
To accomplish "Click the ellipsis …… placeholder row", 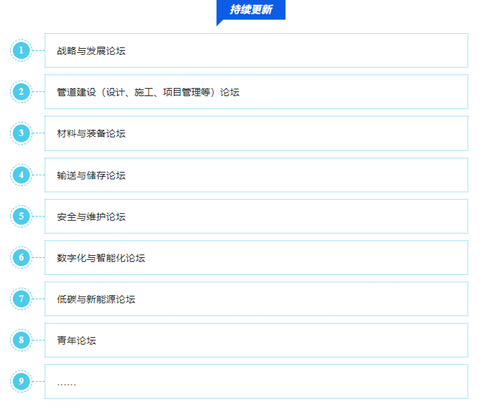I will coord(256,382).
